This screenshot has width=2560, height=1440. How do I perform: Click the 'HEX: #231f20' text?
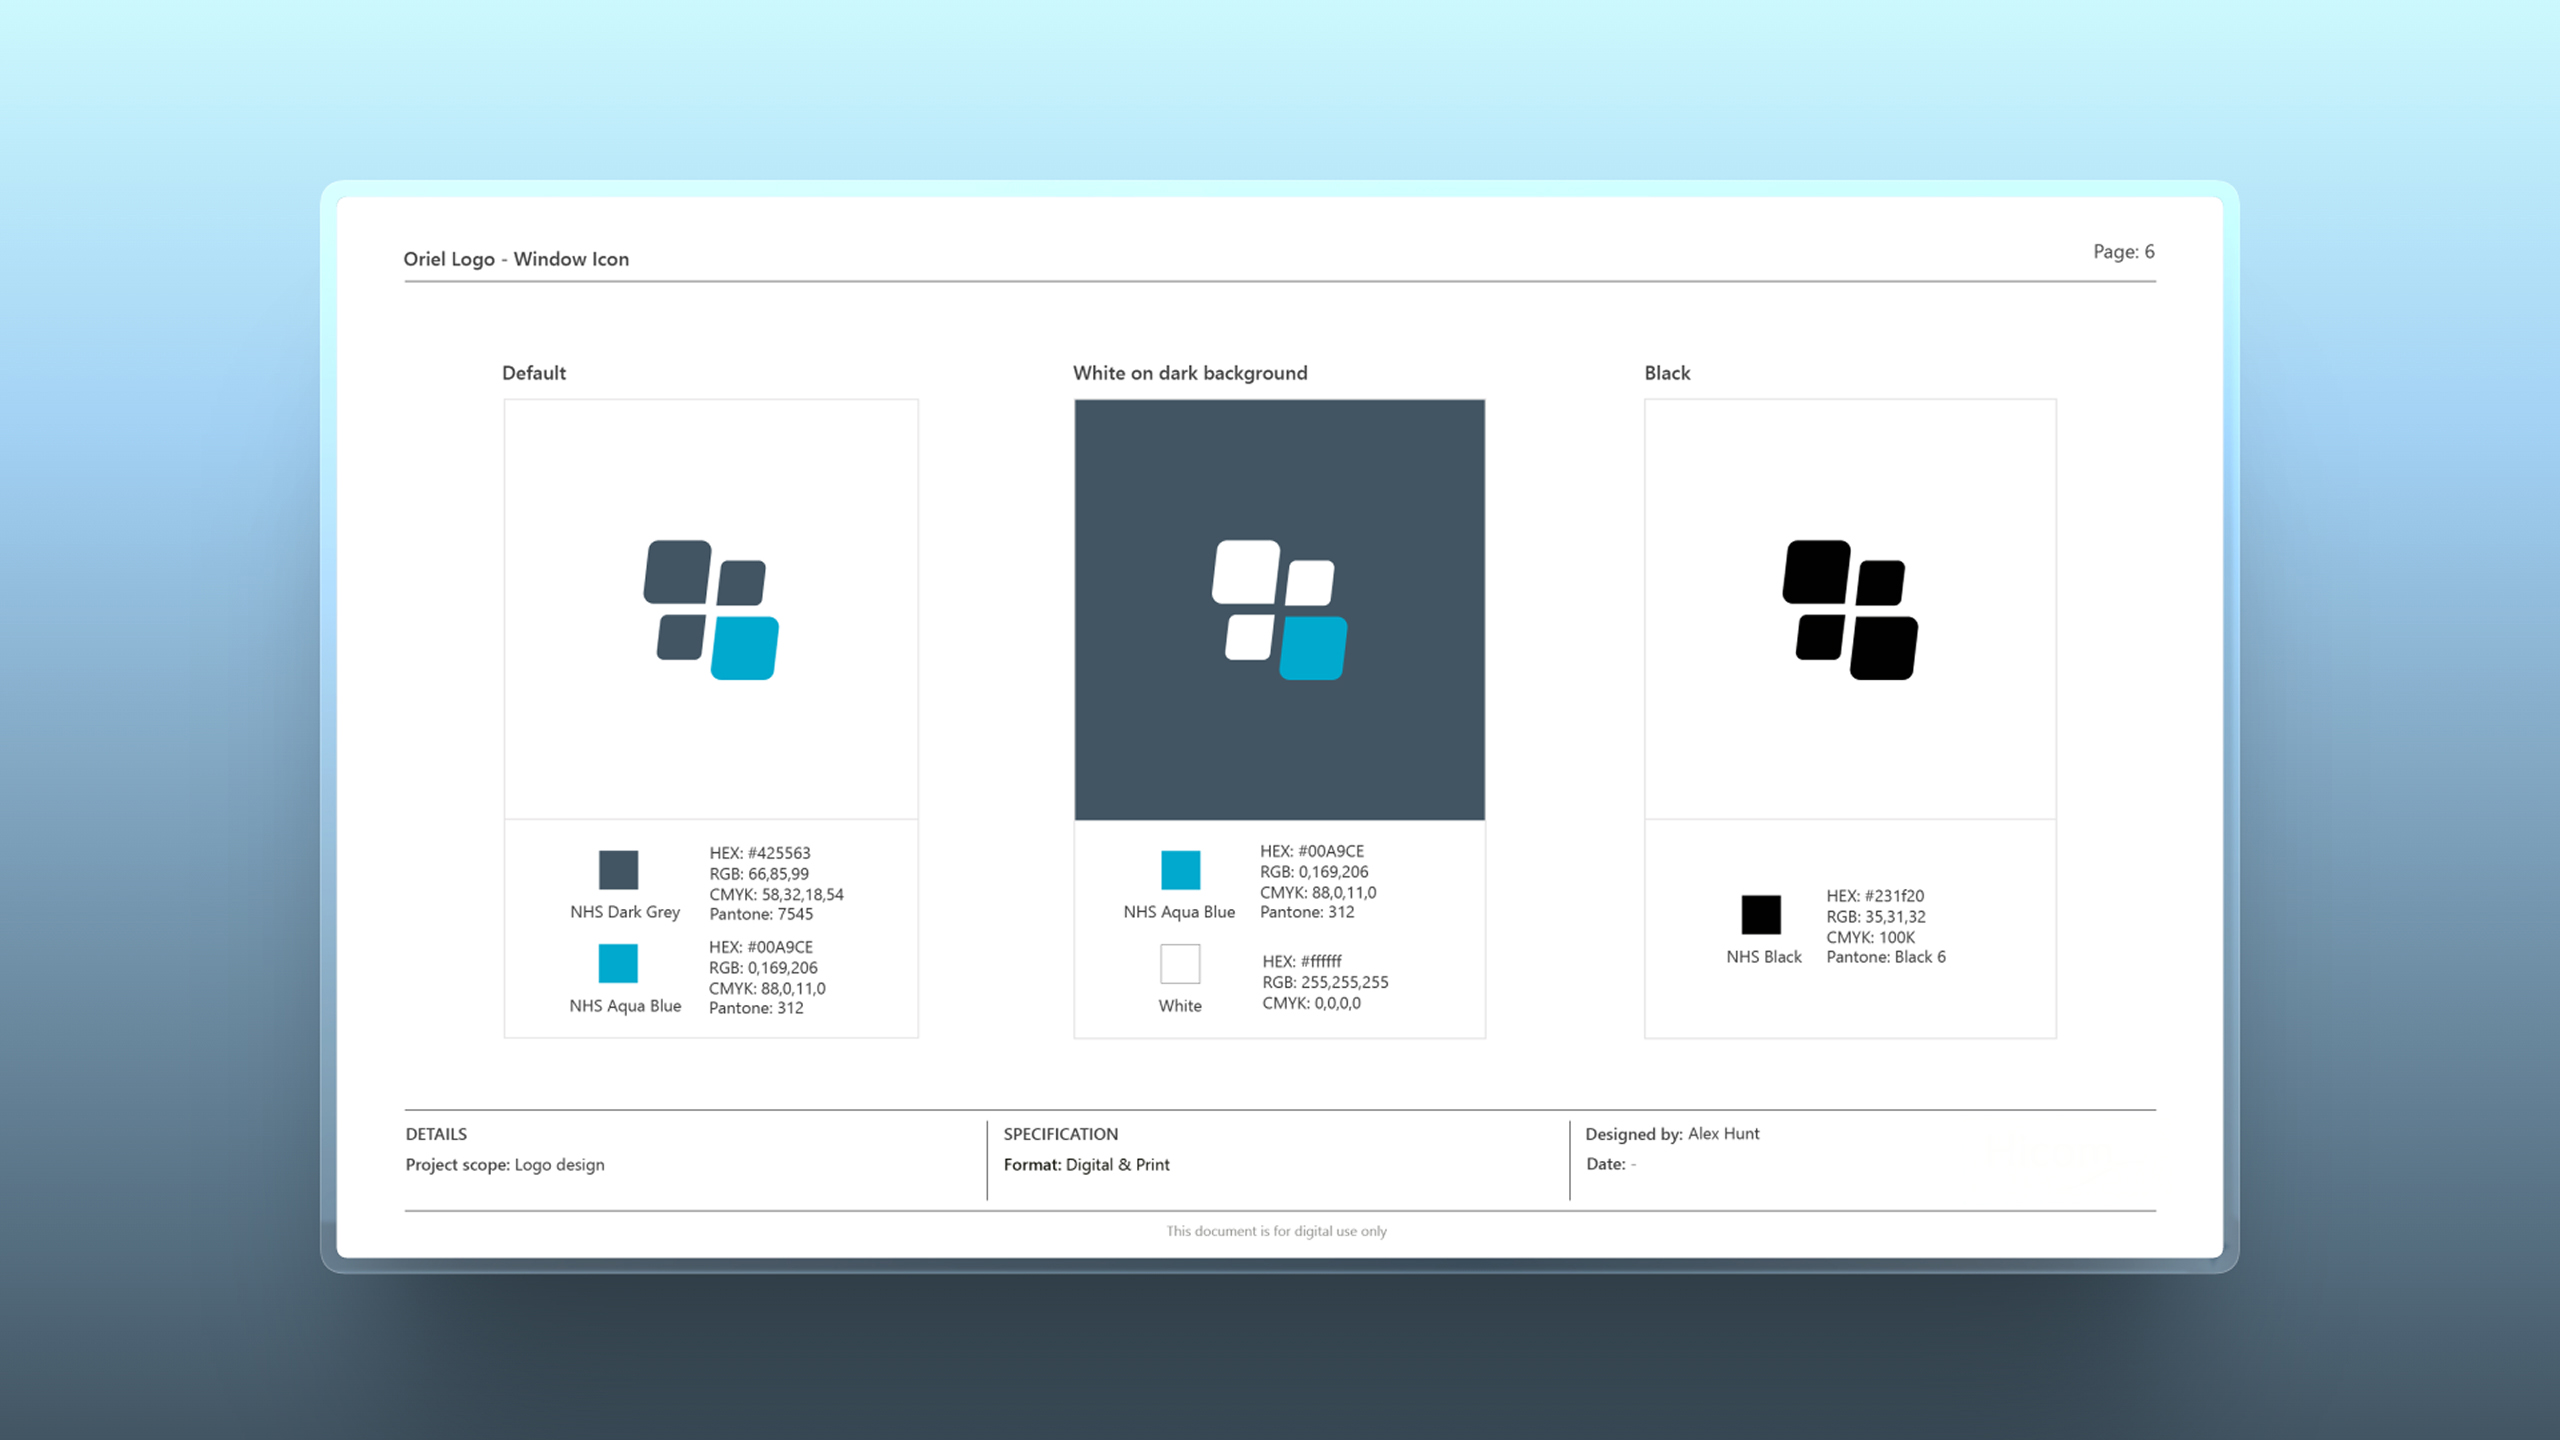(1875, 896)
